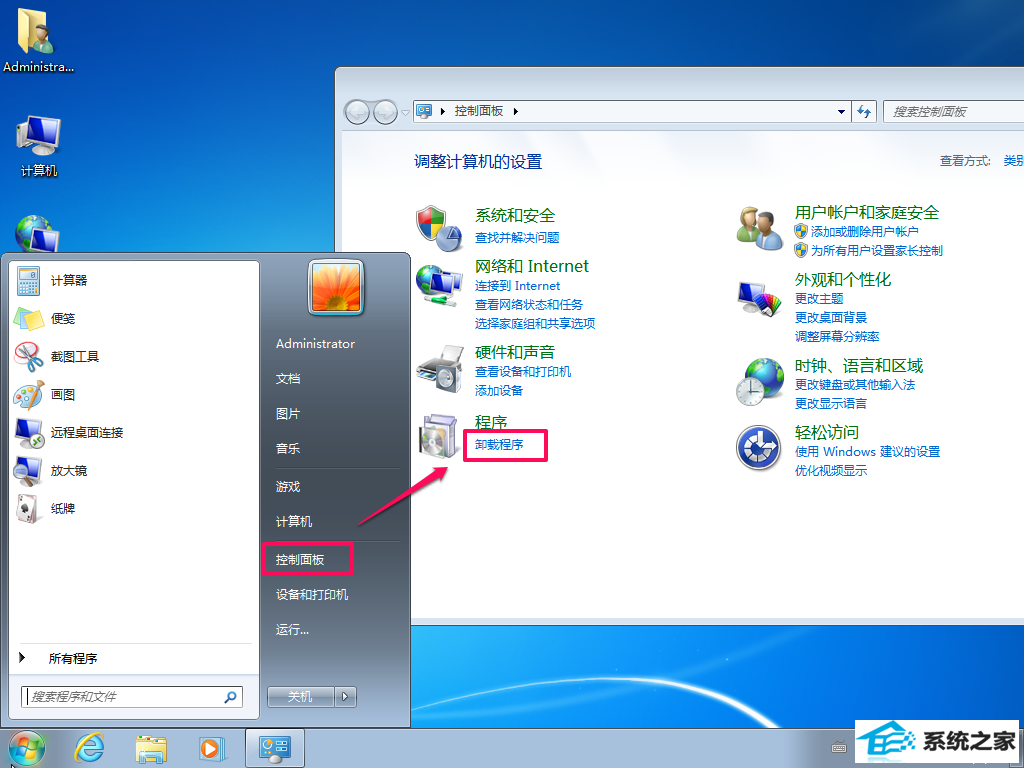Open Computer (计算机) in Start menu right pane

294,521
